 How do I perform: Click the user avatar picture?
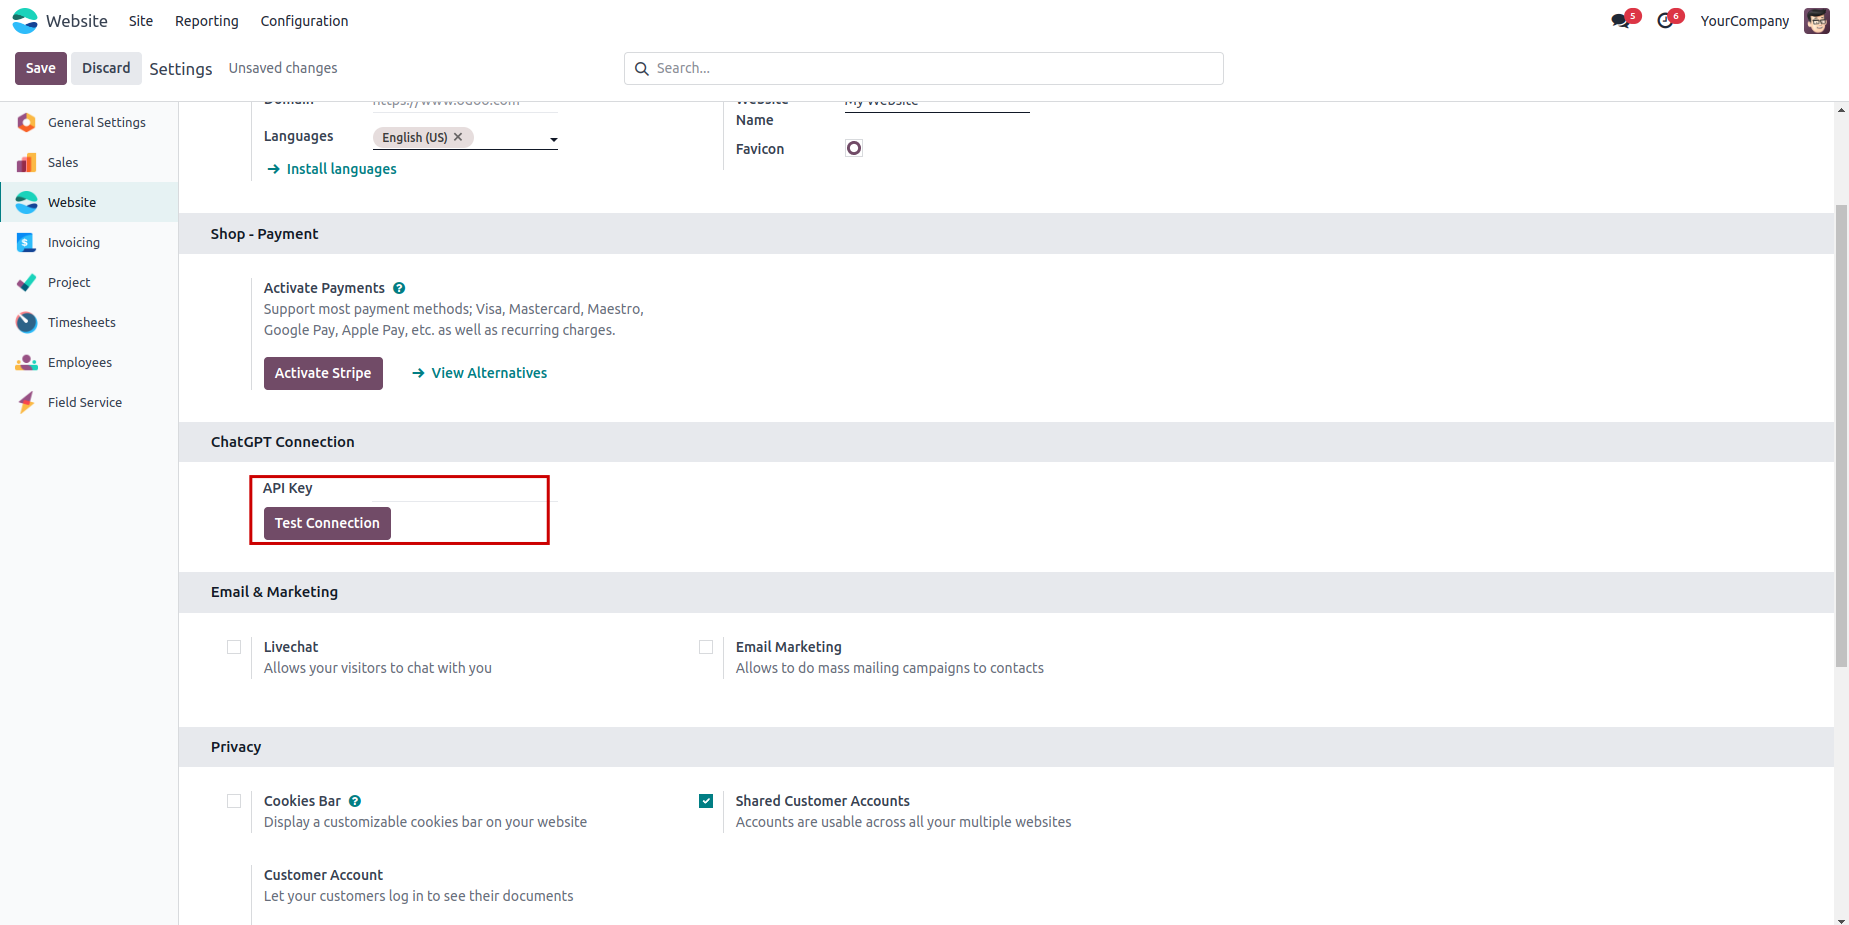[x=1816, y=21]
